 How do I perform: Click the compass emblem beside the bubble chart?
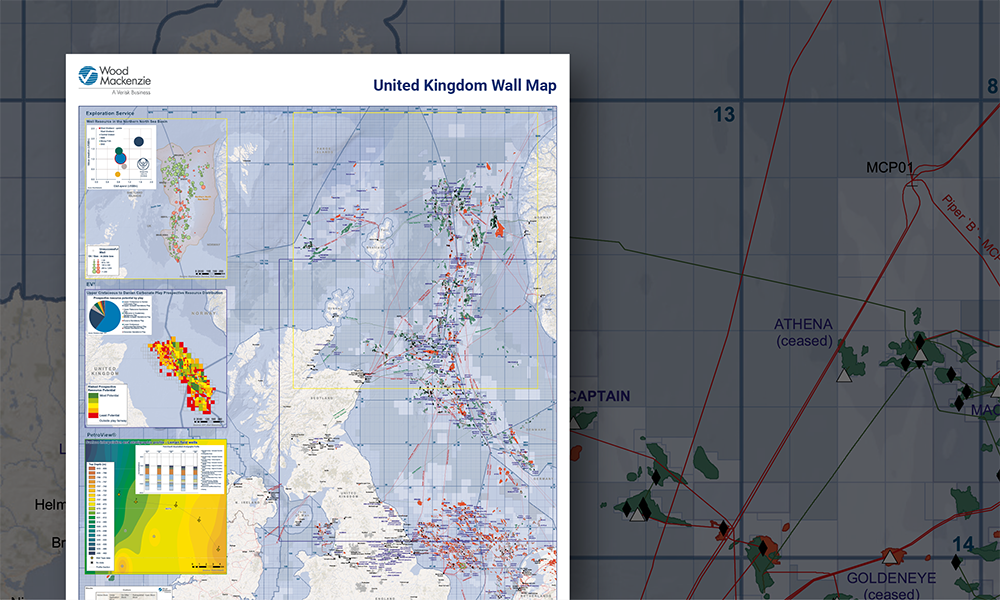[x=142, y=163]
